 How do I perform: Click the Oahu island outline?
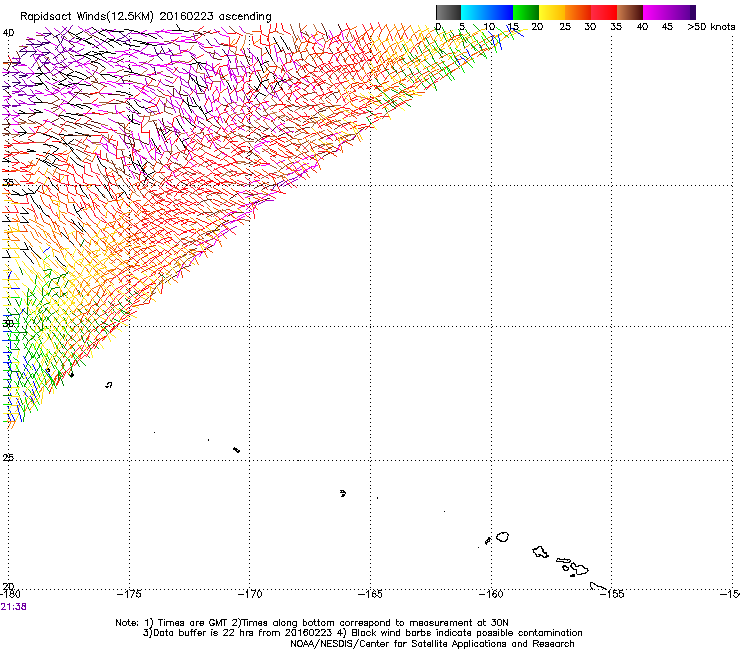click(x=540, y=552)
